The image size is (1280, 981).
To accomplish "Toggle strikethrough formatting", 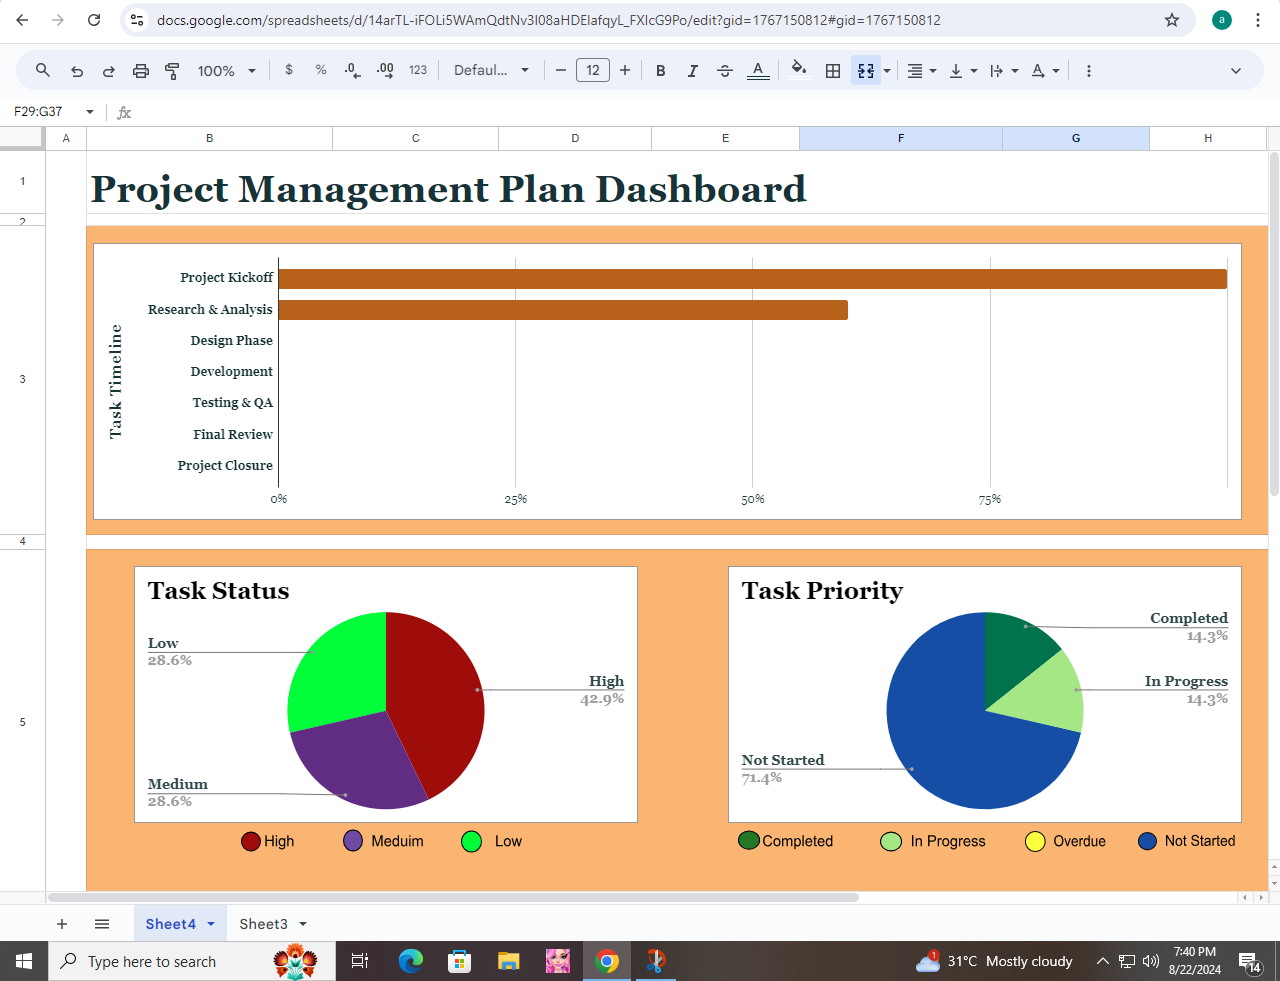I will point(725,71).
